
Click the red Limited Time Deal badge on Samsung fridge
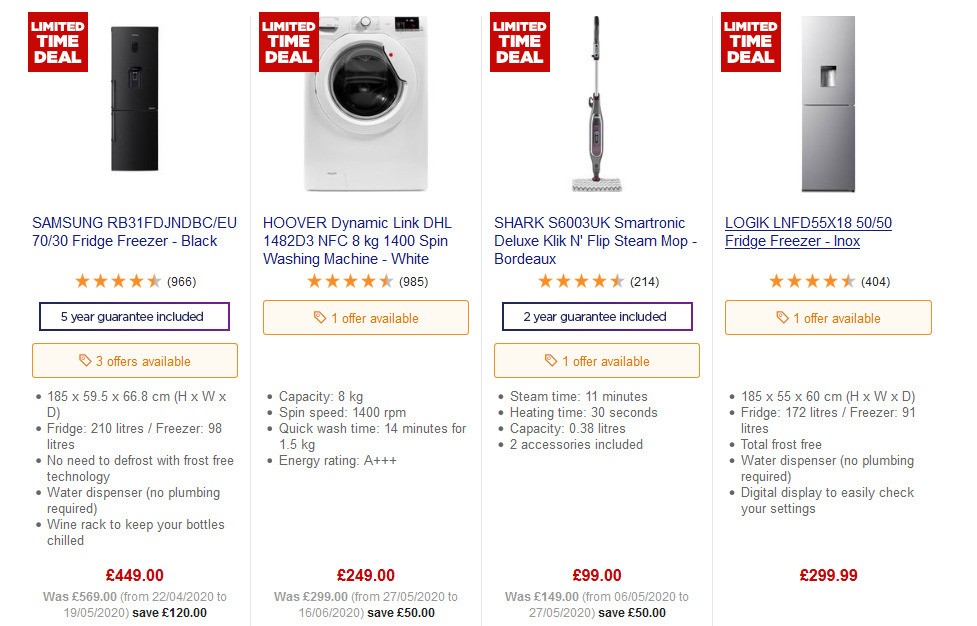point(57,42)
